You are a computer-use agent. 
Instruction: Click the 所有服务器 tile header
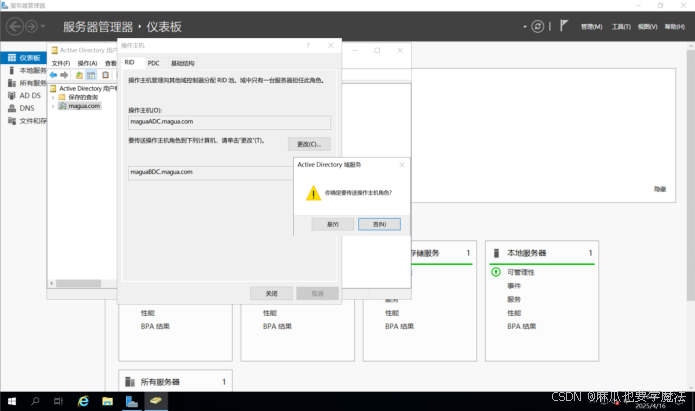(x=176, y=382)
